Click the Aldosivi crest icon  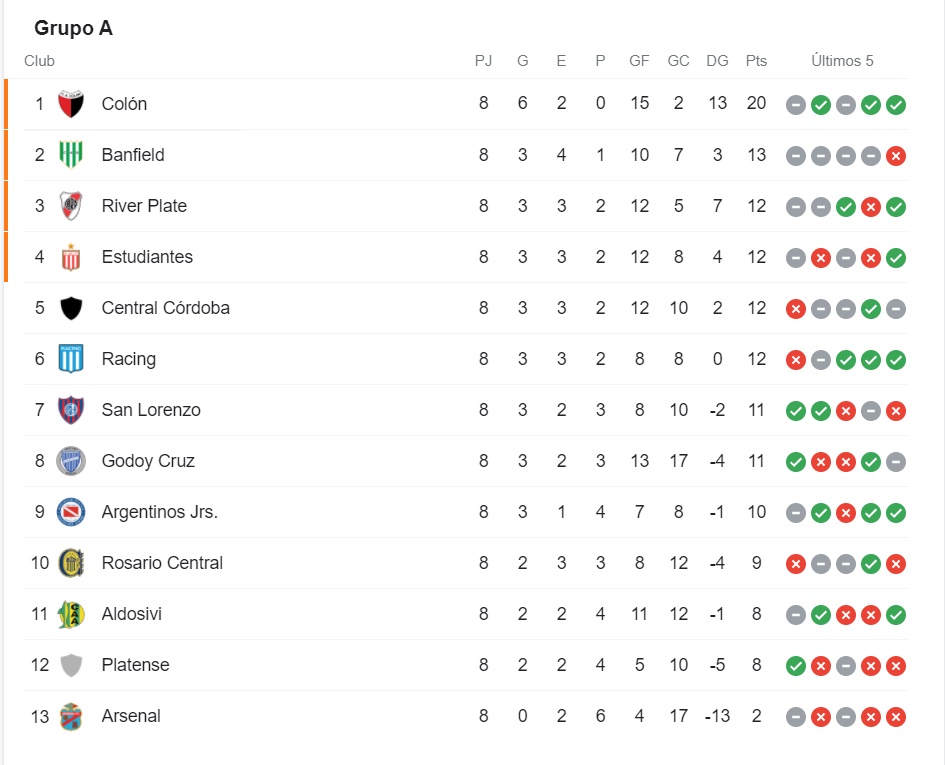71,614
